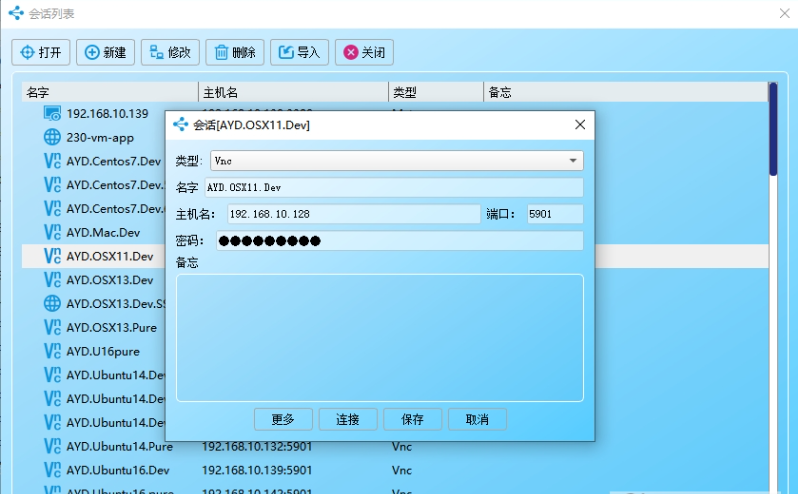Click the 新建 (New) toolbar button
798x494 pixels.
(105, 52)
